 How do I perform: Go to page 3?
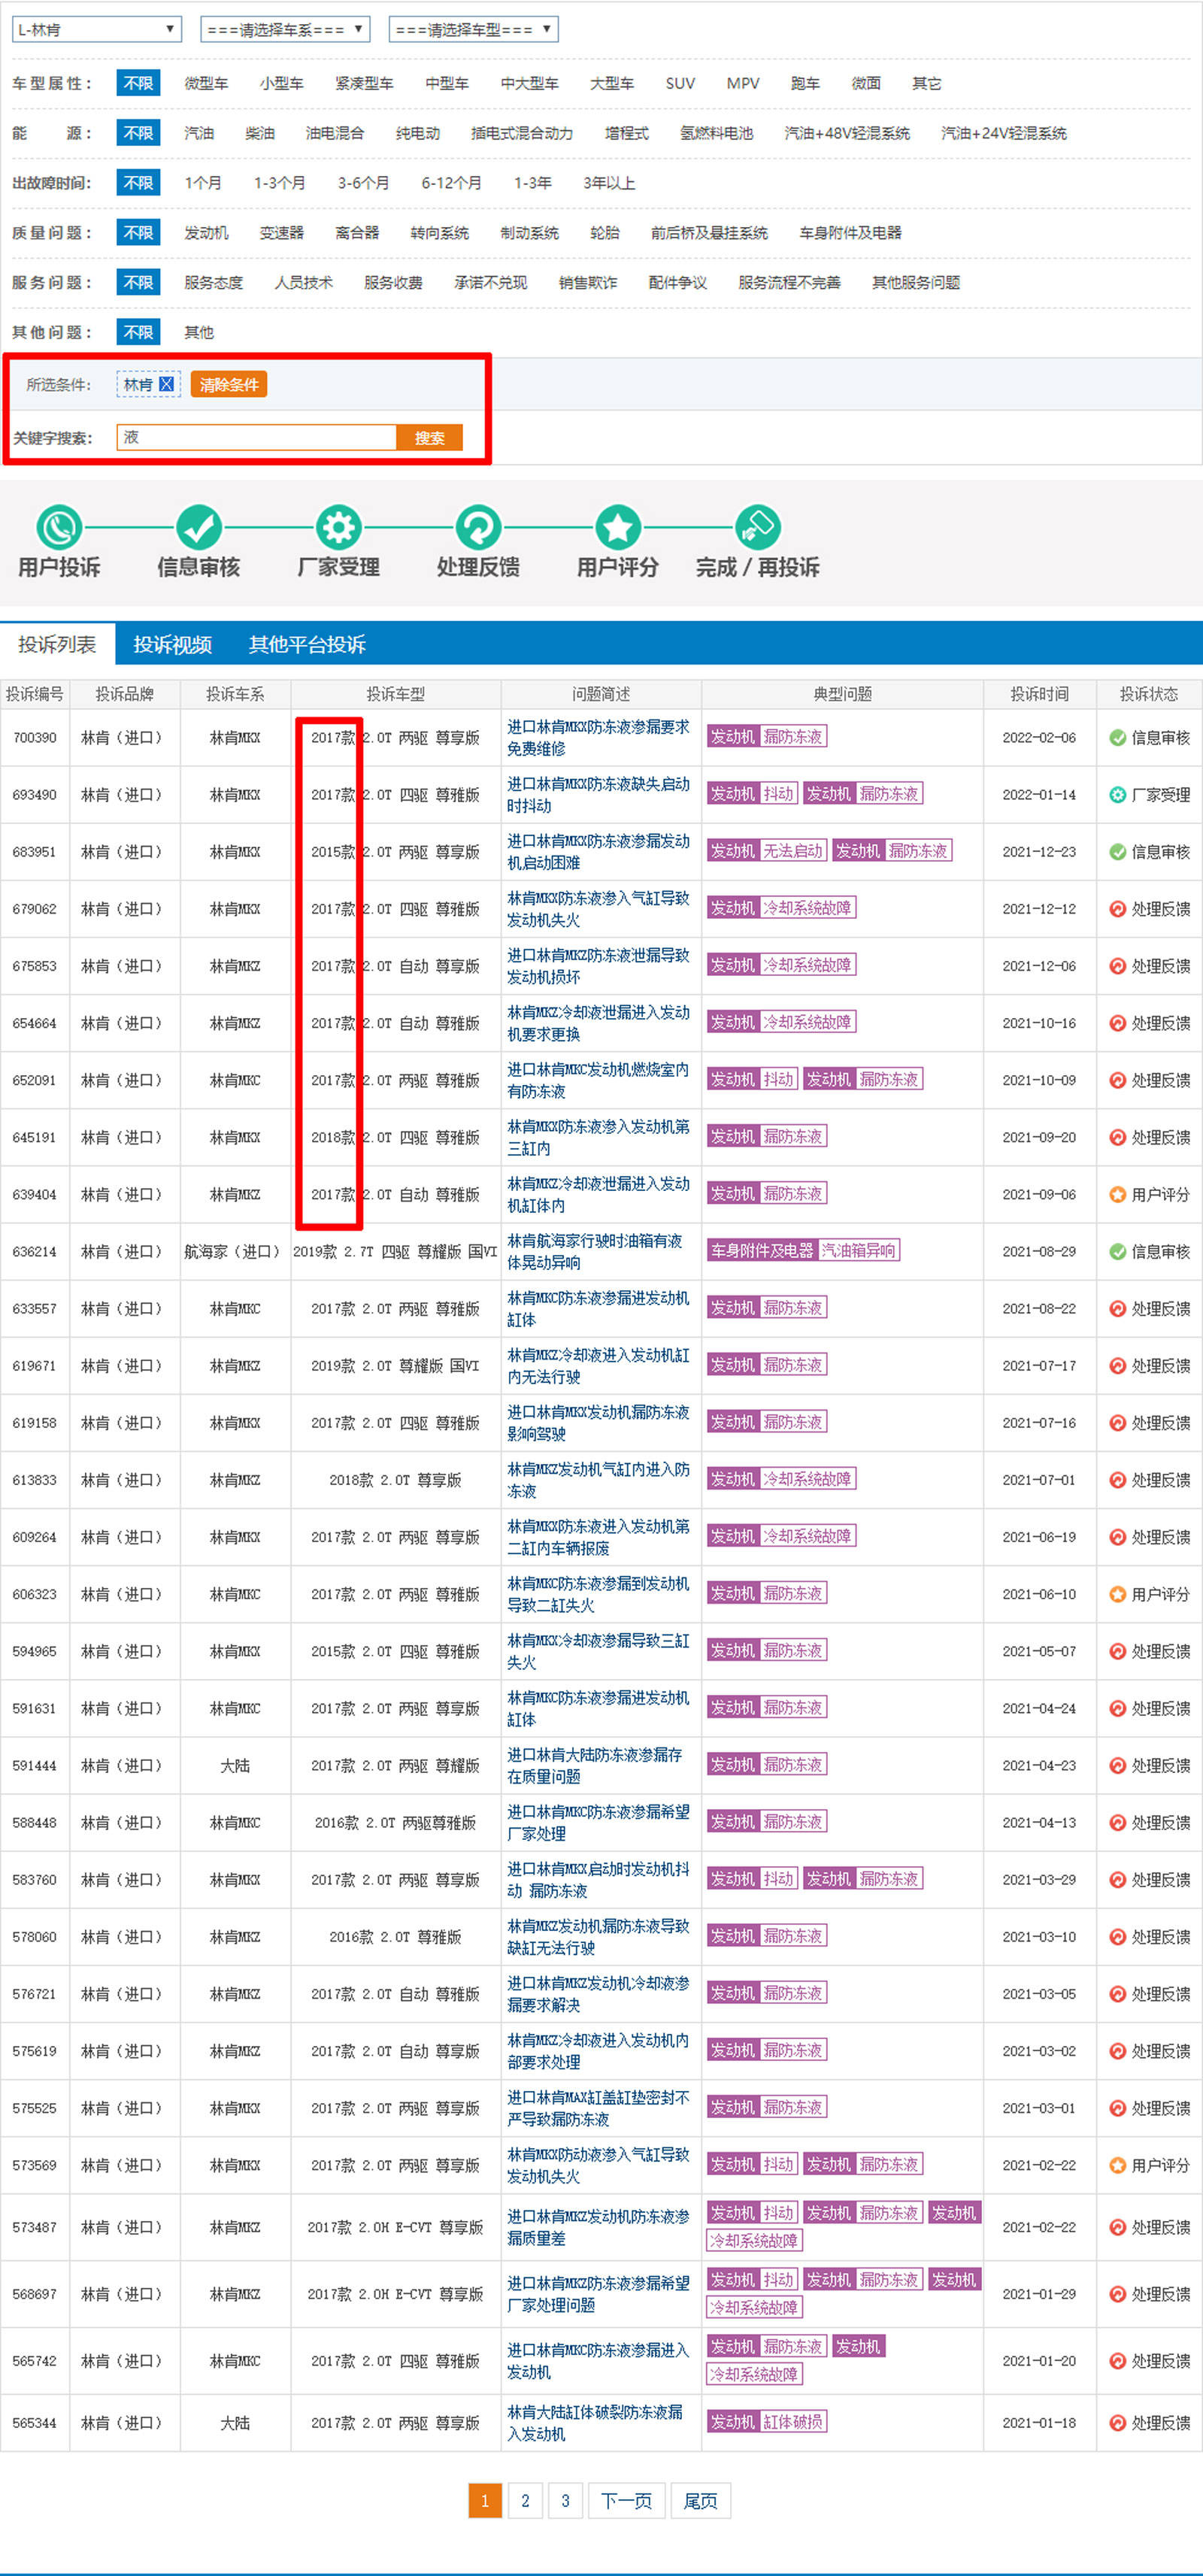pos(565,2500)
